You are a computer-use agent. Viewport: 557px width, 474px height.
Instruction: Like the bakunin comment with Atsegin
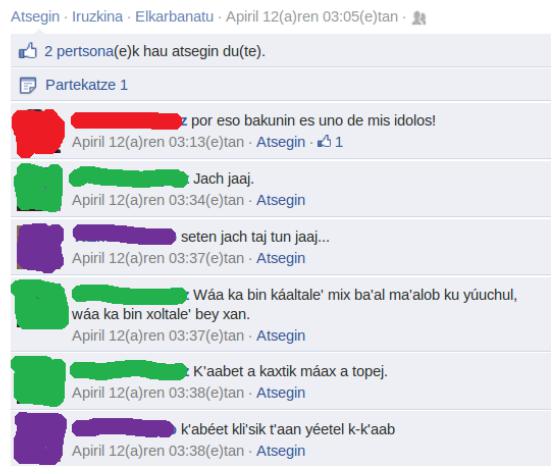(281, 142)
